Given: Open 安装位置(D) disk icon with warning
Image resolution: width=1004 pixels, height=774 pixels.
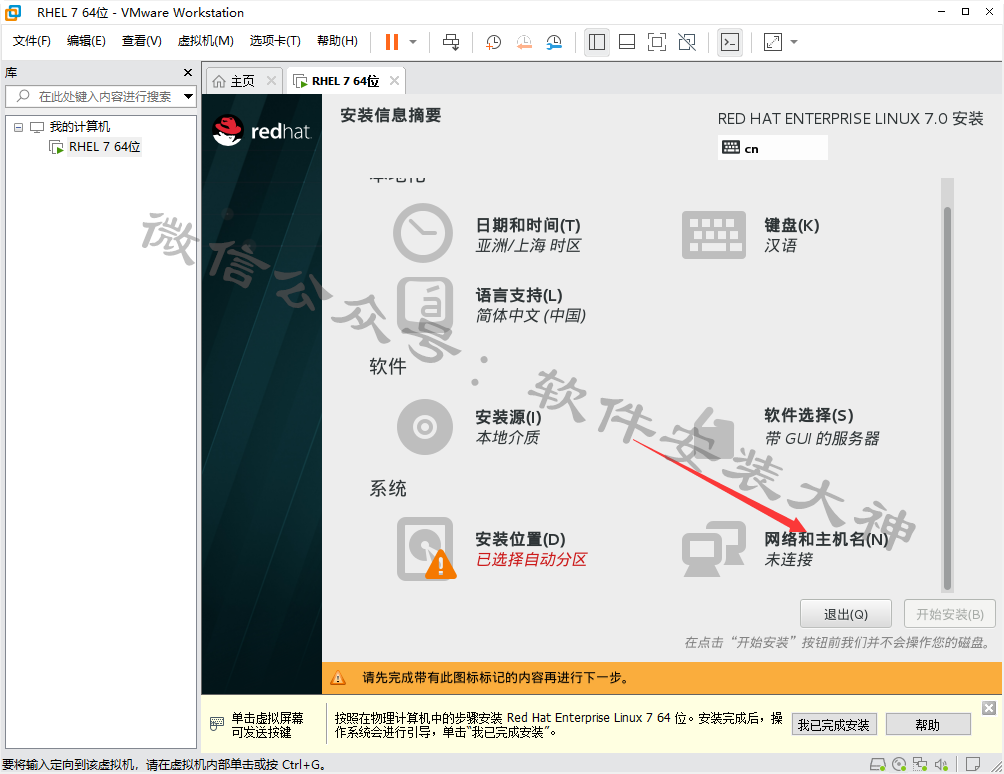Looking at the screenshot, I should tap(426, 549).
